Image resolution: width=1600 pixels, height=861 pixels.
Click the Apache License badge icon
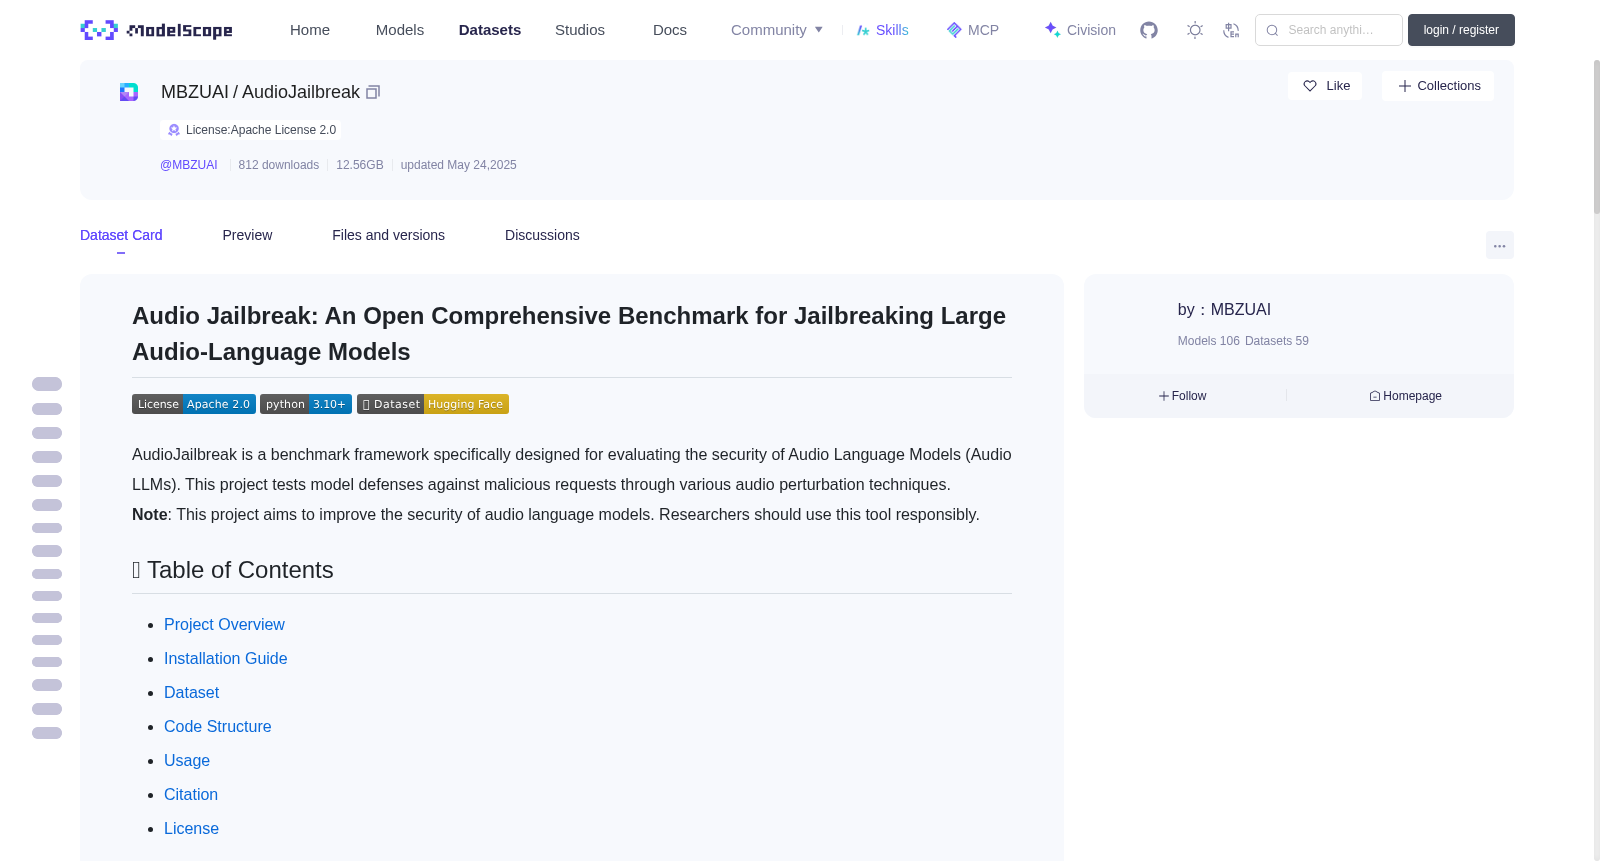click(174, 130)
